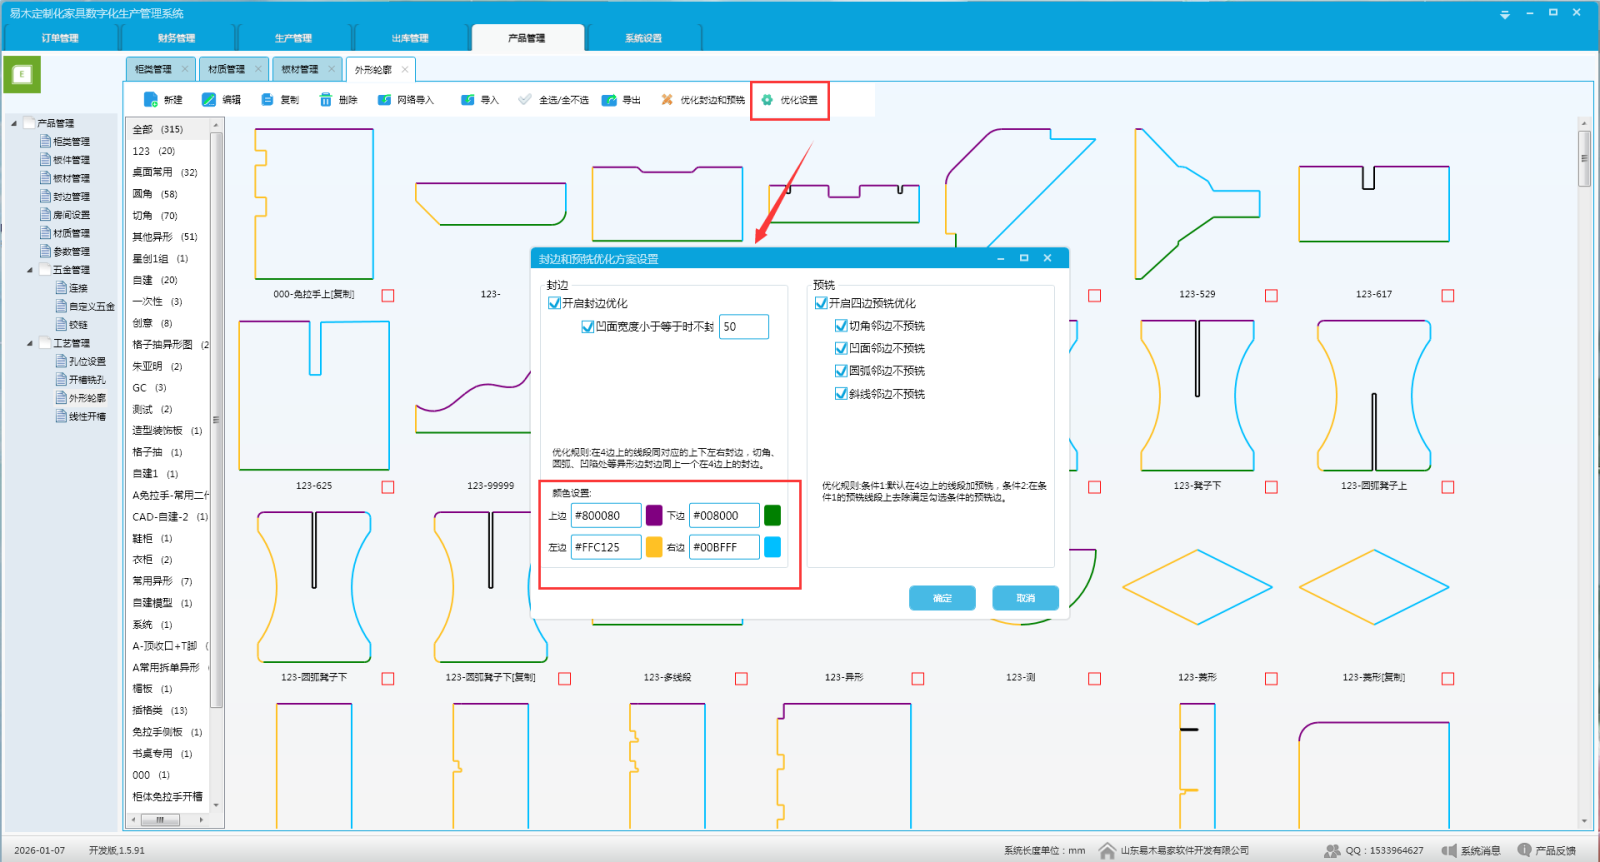Click the 删除 trash can icon
This screenshot has width=1600, height=862.
point(326,100)
